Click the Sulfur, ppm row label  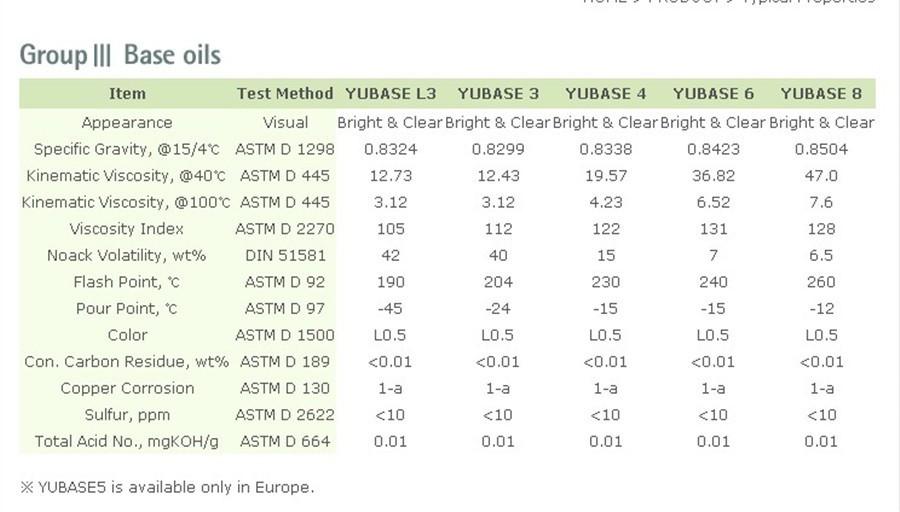pos(127,414)
